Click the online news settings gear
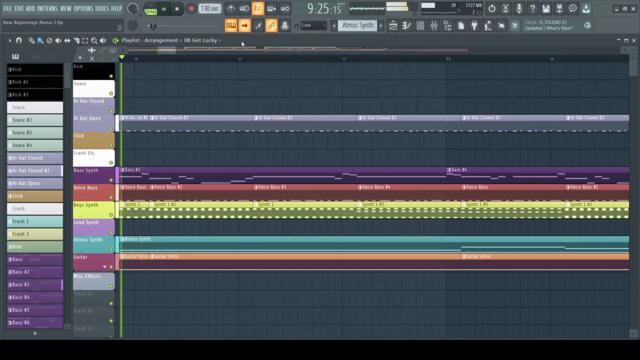 587,25
